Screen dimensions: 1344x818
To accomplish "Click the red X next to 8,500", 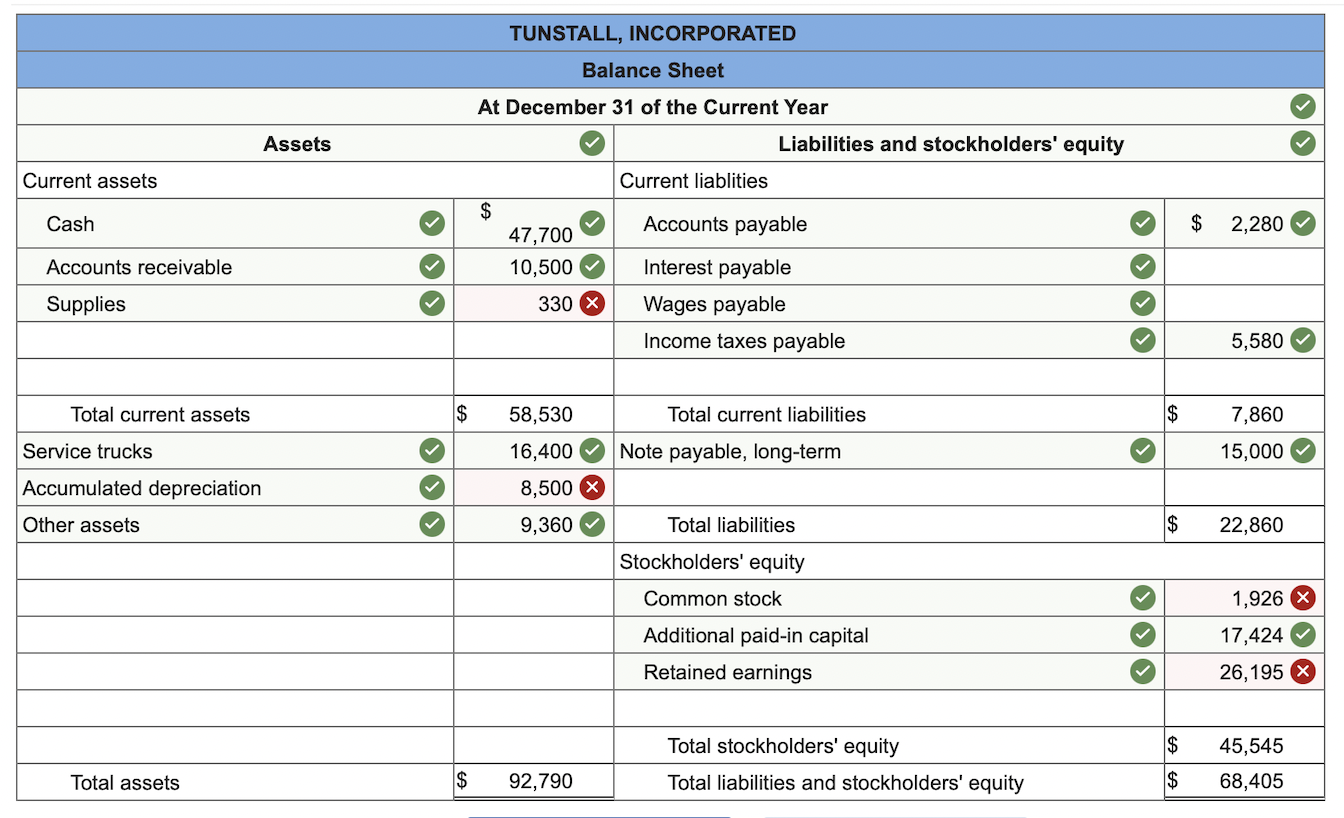I will tap(592, 488).
